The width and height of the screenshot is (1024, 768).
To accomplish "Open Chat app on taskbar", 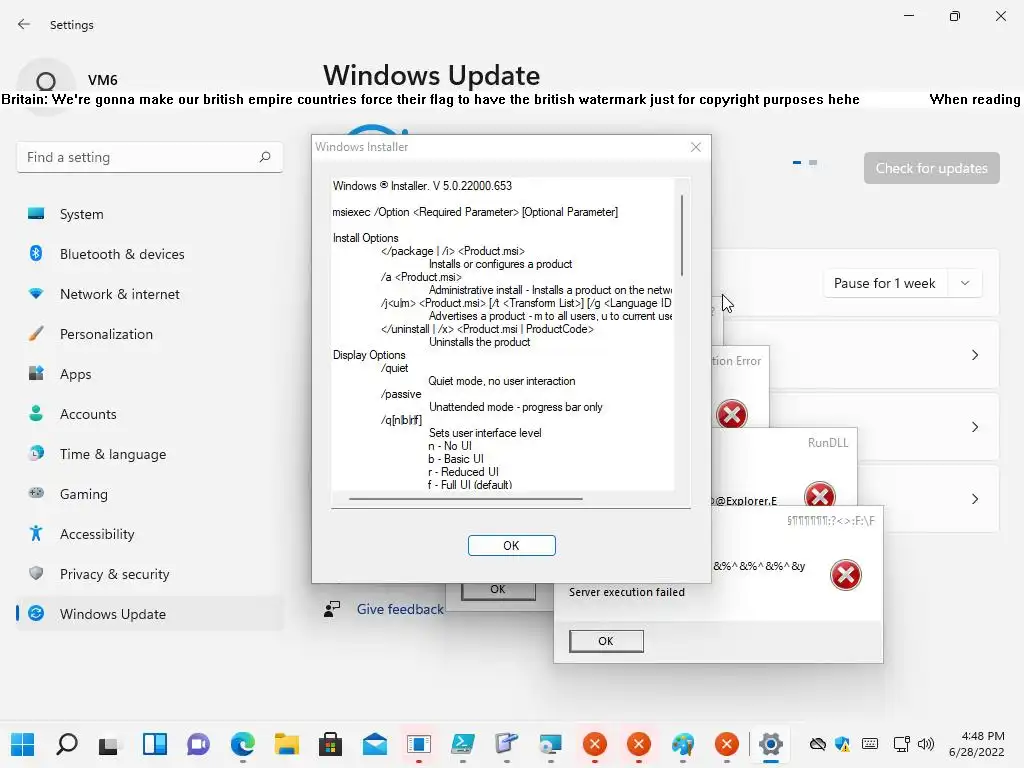I will point(199,744).
